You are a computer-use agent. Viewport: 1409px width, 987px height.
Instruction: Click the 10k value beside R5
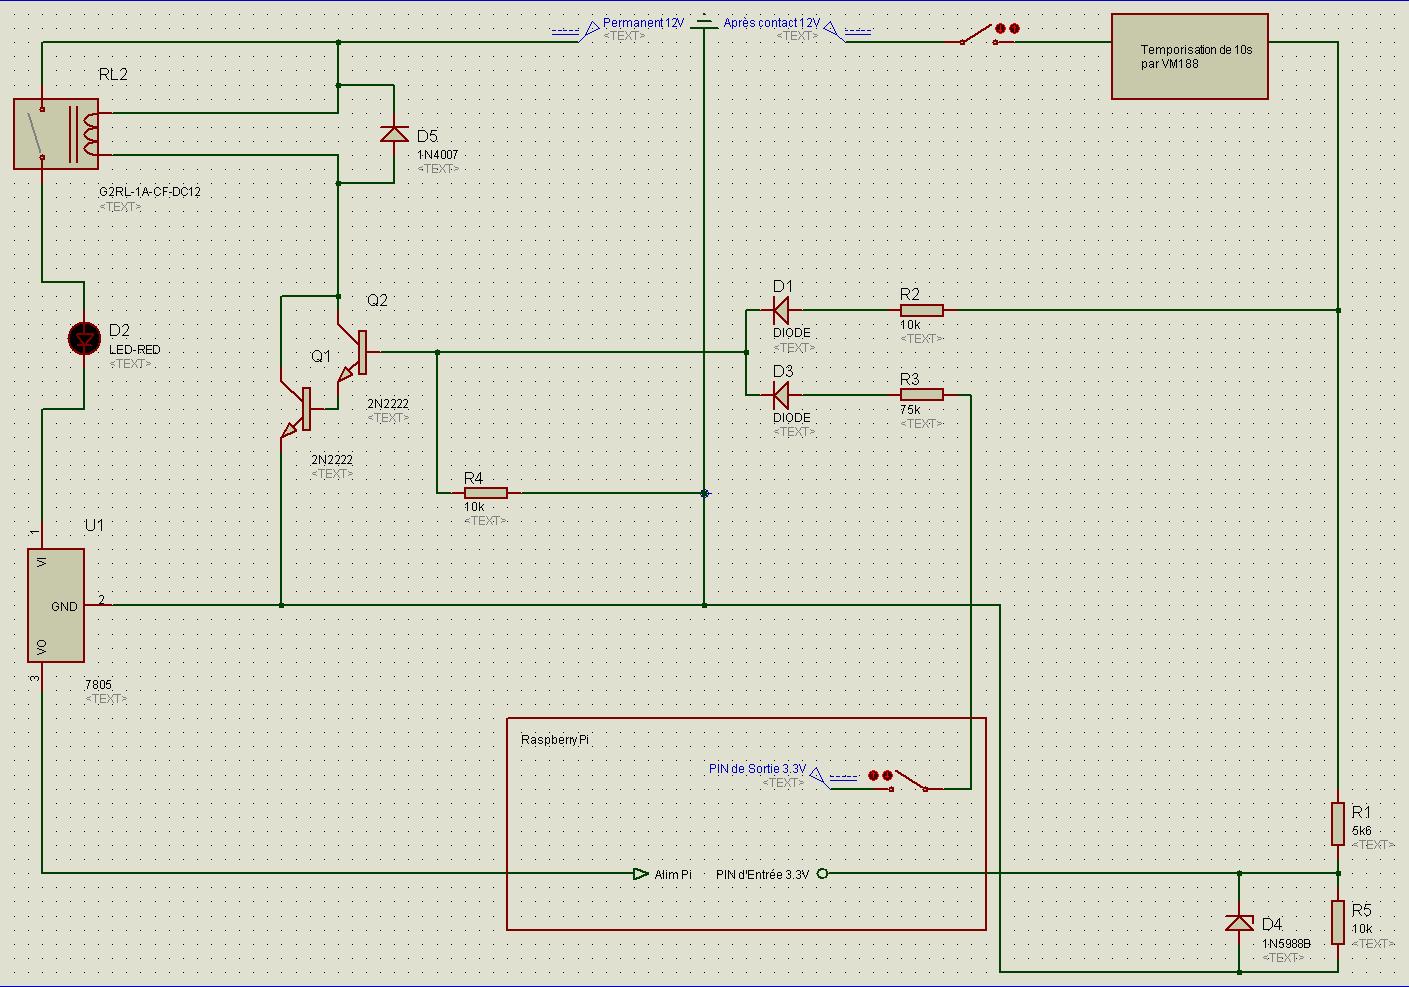[1362, 929]
